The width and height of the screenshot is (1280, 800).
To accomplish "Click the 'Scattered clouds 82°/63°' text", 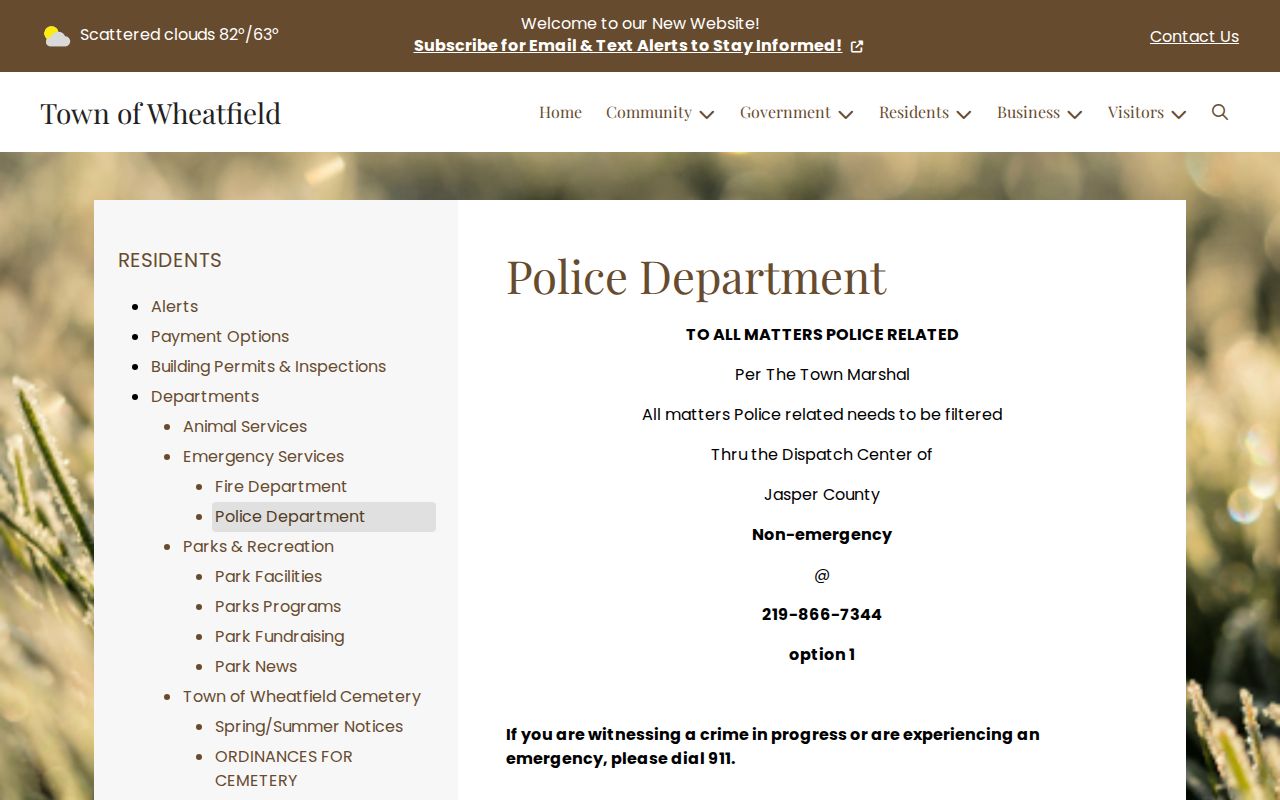I will [x=179, y=34].
